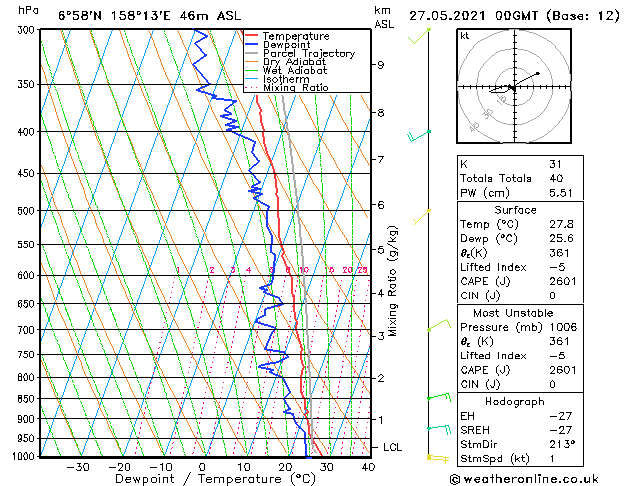
Task: Click the yellow wind barb at 1000 hPa
Action: pos(434,457)
